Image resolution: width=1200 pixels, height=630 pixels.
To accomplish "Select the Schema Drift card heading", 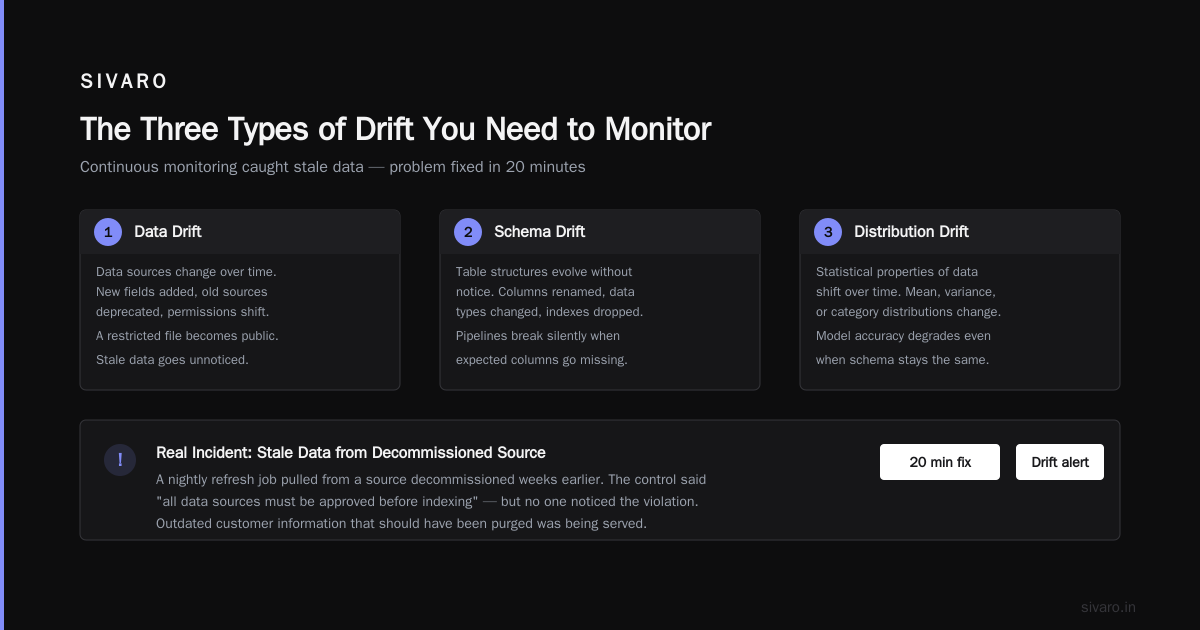I will 540,232.
